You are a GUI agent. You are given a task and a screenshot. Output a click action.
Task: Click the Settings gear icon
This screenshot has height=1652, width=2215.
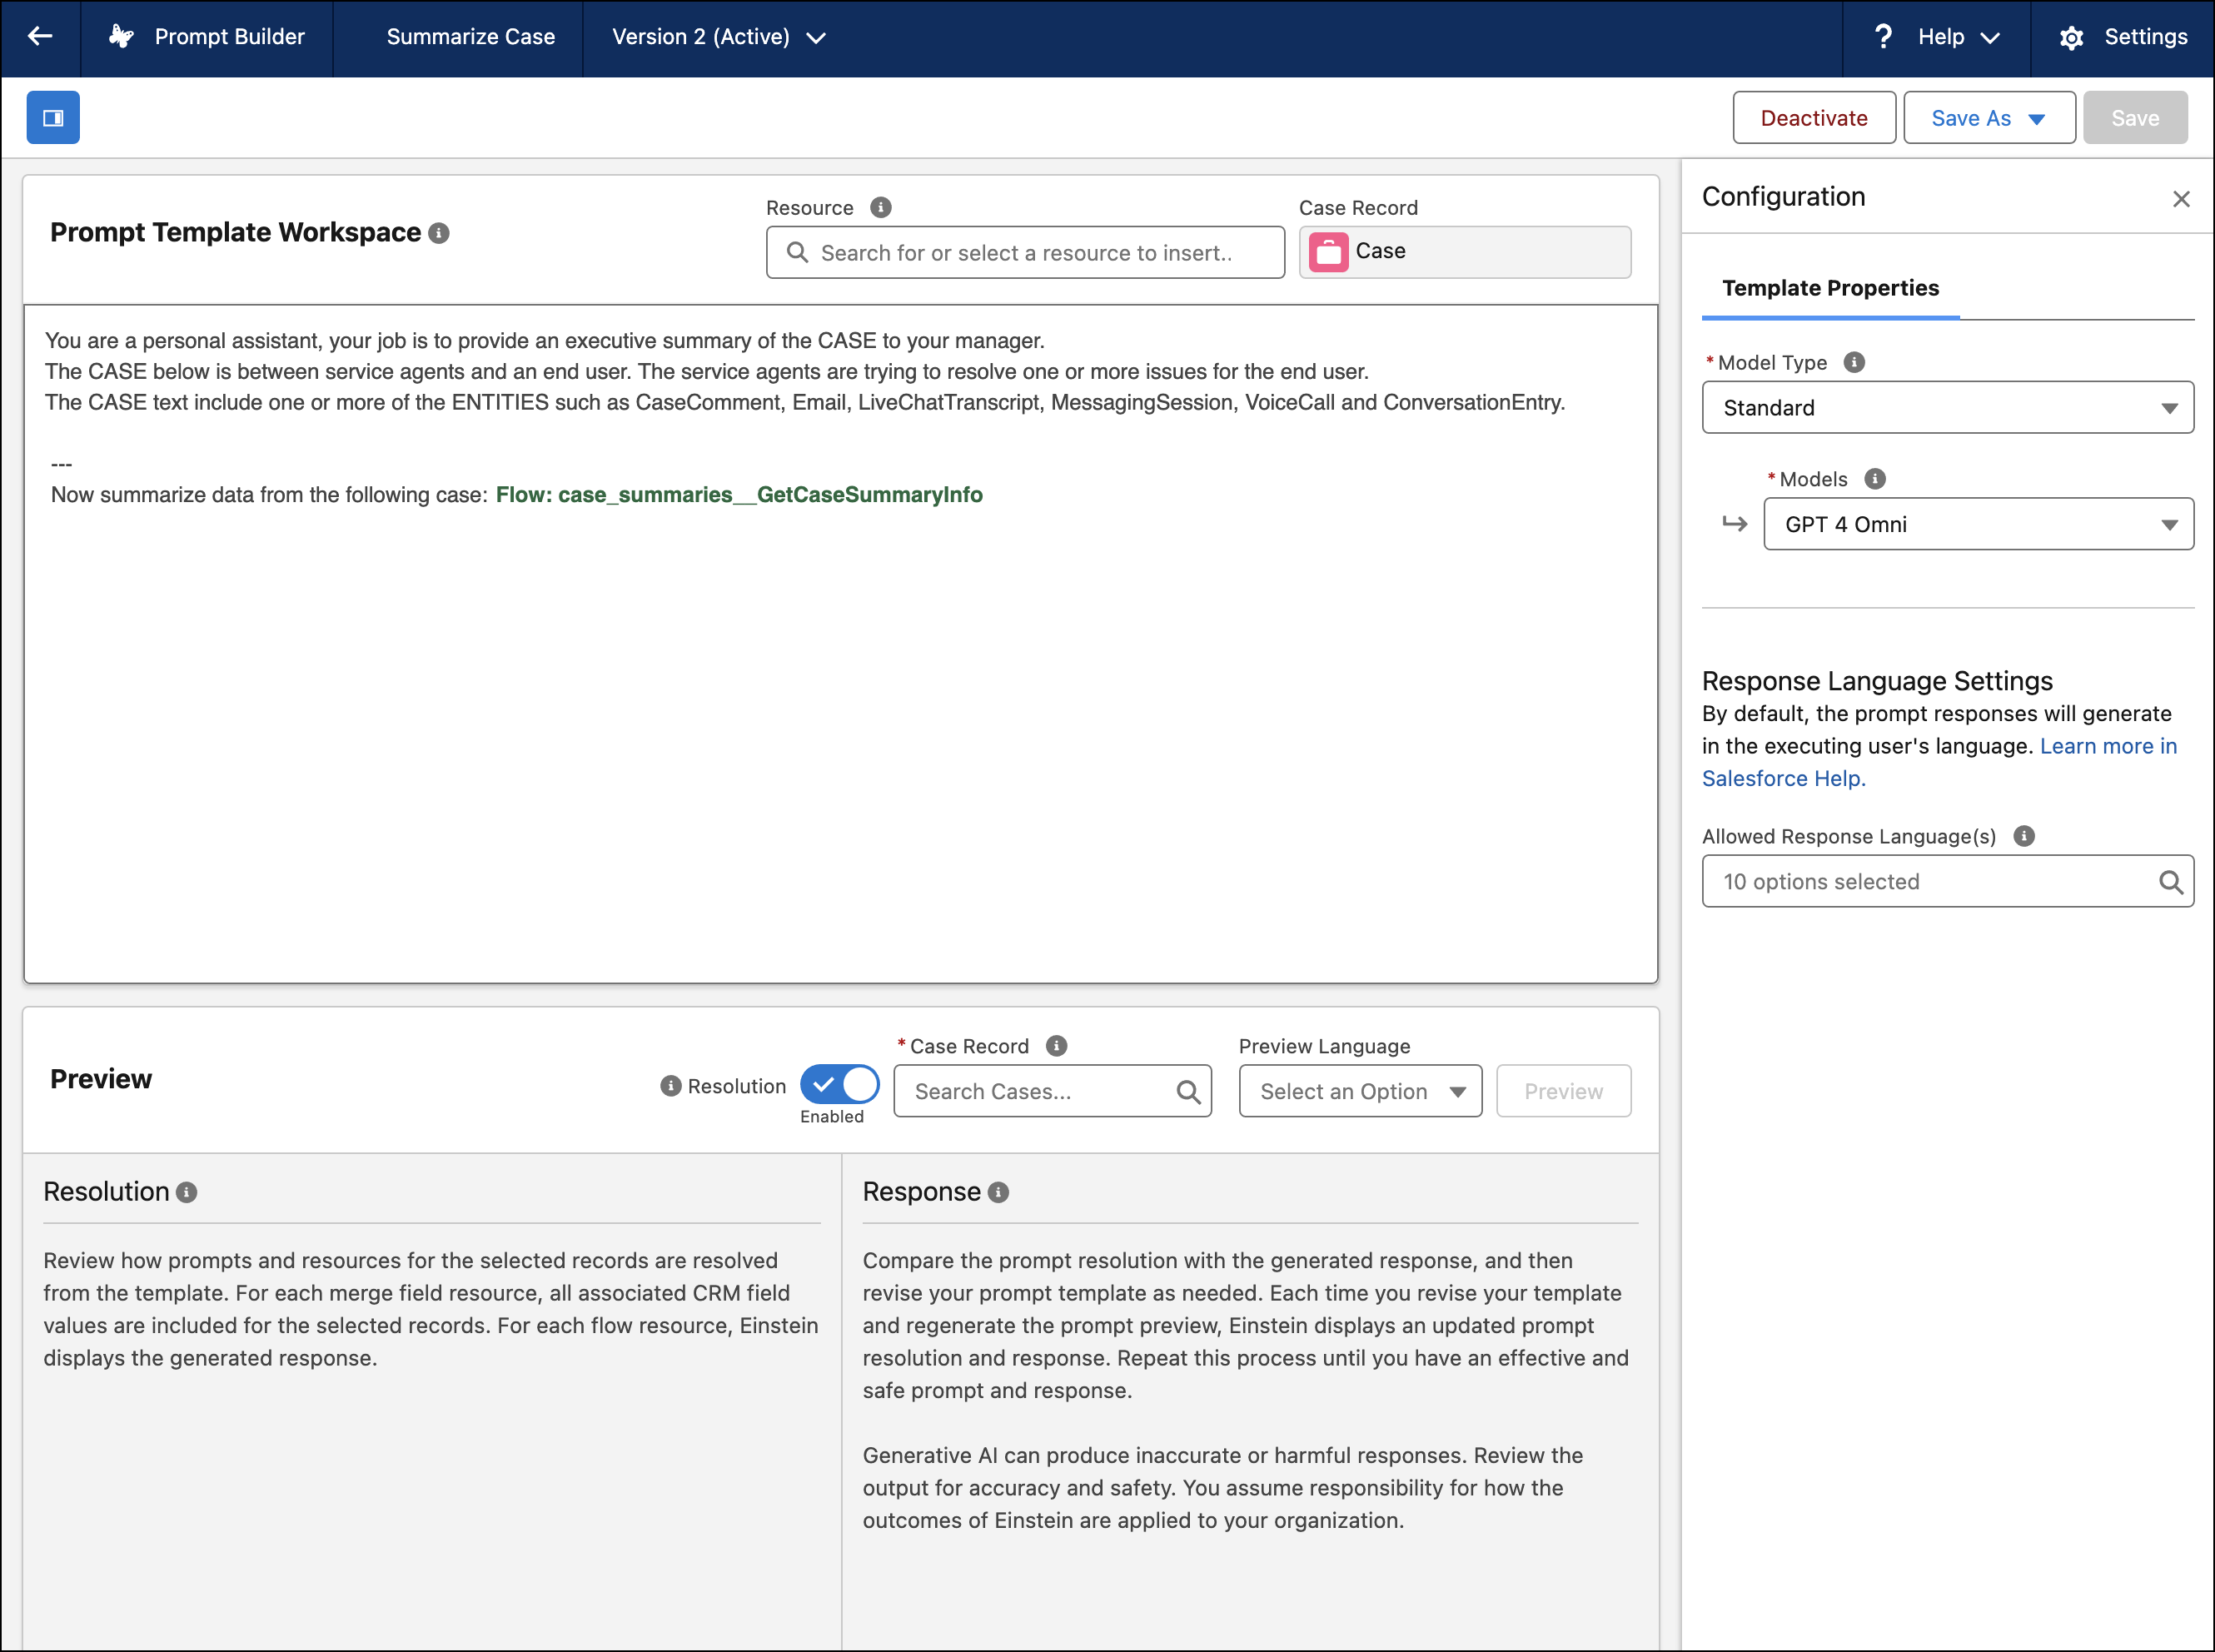(x=2071, y=38)
